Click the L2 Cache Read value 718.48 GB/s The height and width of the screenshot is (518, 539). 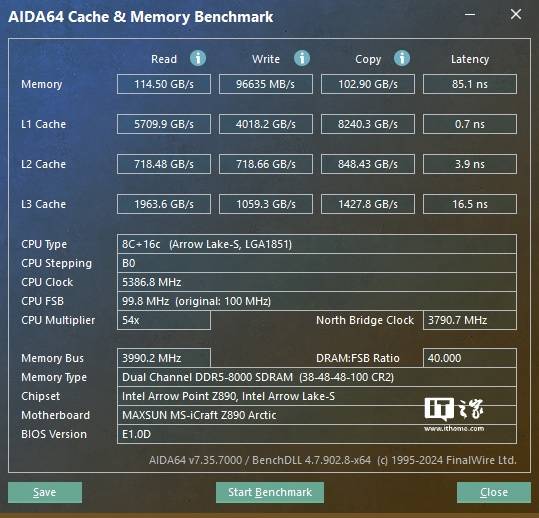click(164, 164)
